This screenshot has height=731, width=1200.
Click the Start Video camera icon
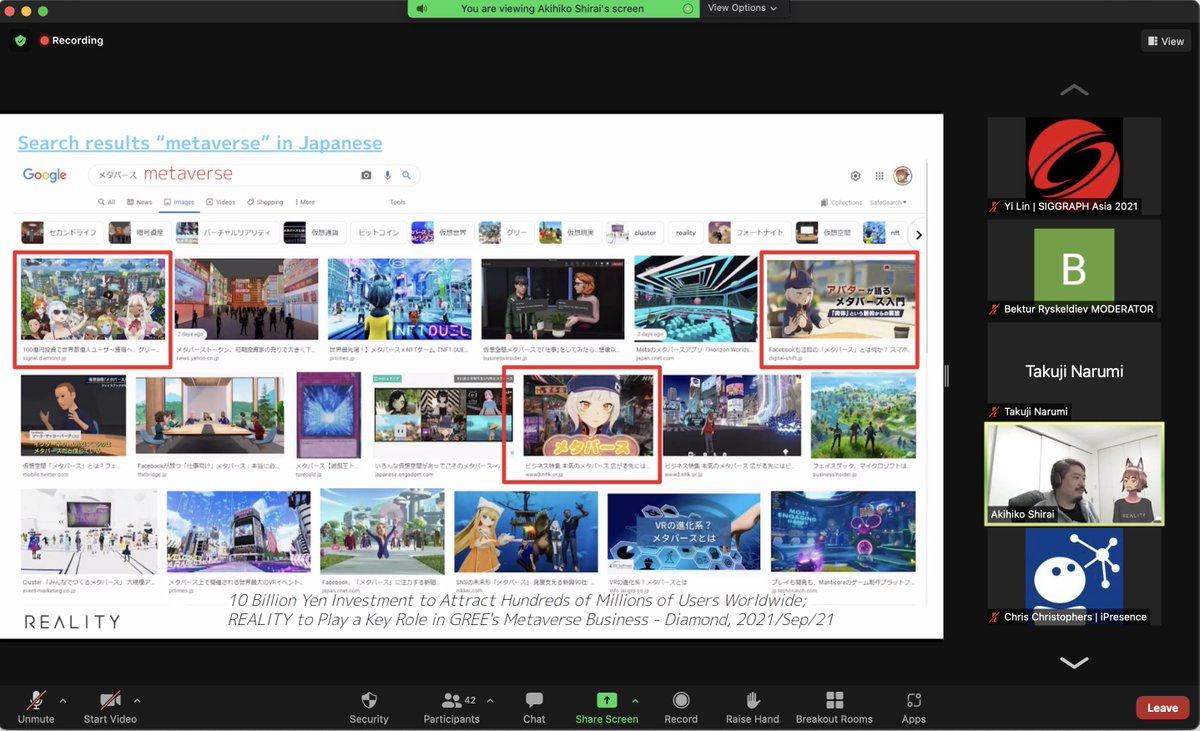point(110,700)
